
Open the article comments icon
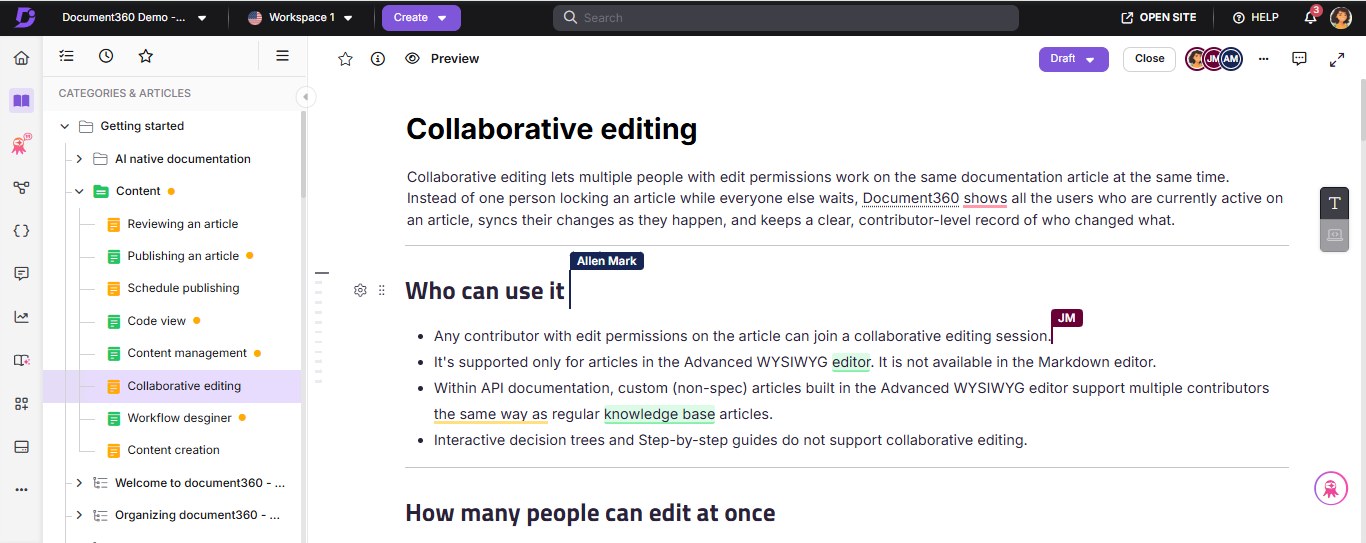click(1299, 59)
